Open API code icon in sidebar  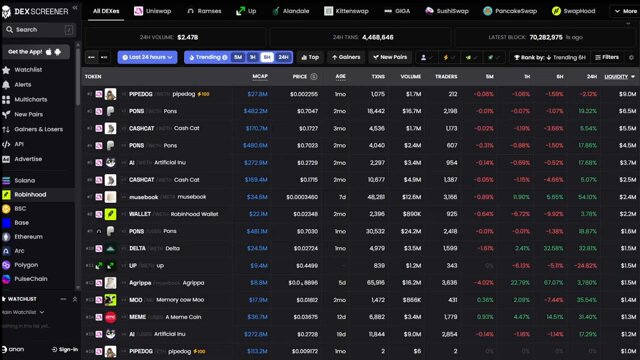(x=6, y=144)
